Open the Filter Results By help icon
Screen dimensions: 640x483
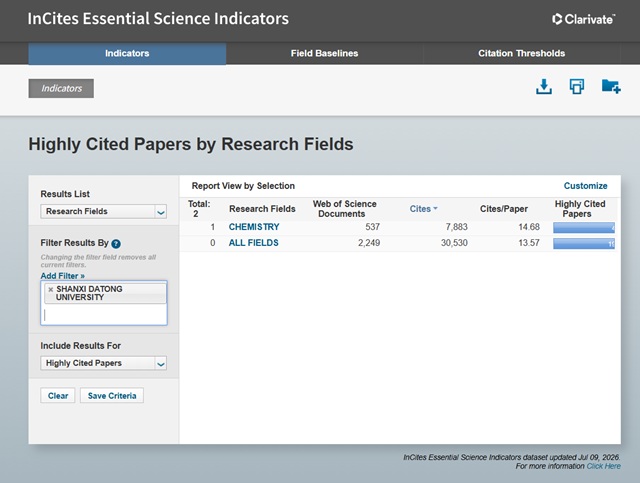116,244
